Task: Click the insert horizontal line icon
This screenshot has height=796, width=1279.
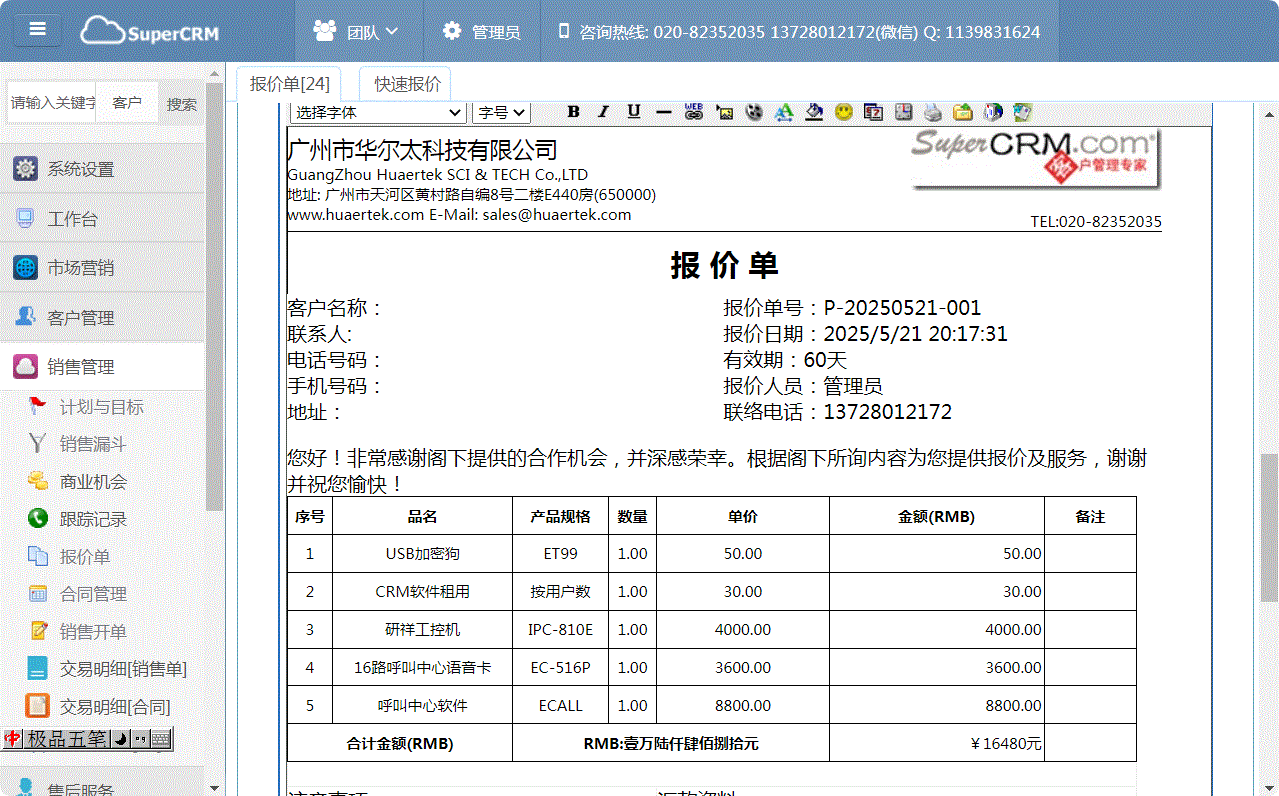Action: [x=663, y=112]
